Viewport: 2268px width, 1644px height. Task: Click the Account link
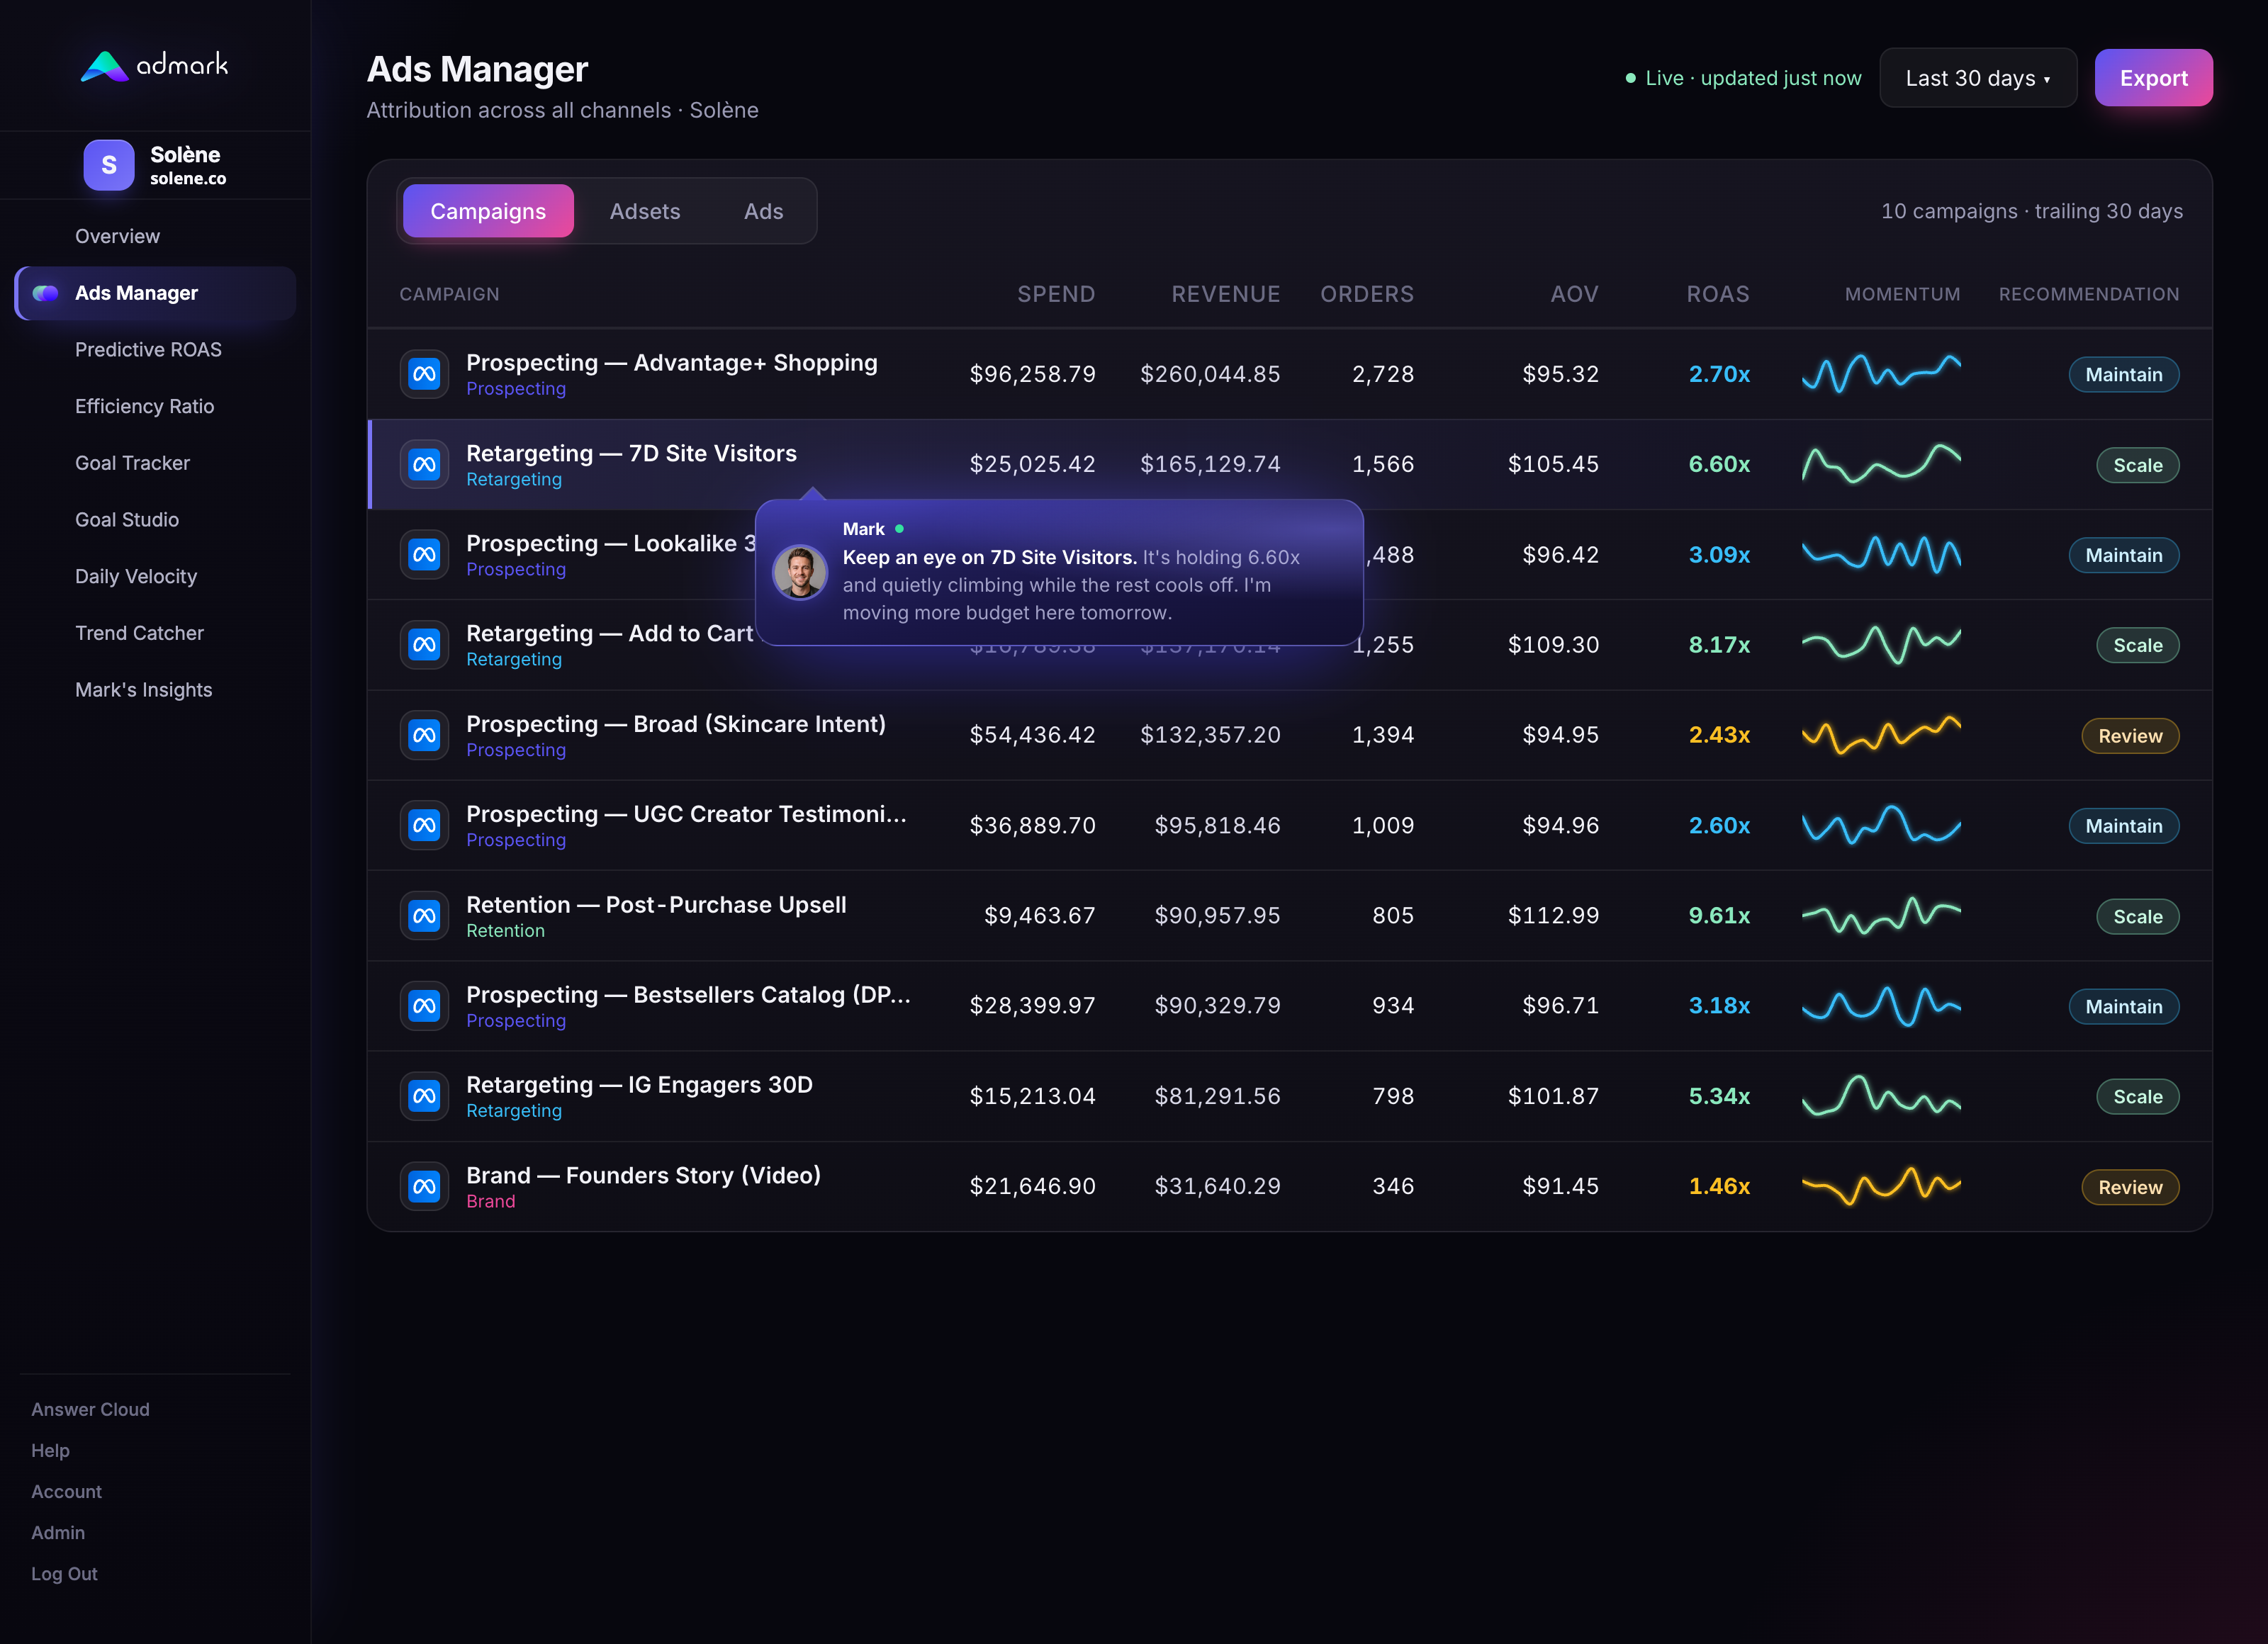(x=66, y=1491)
